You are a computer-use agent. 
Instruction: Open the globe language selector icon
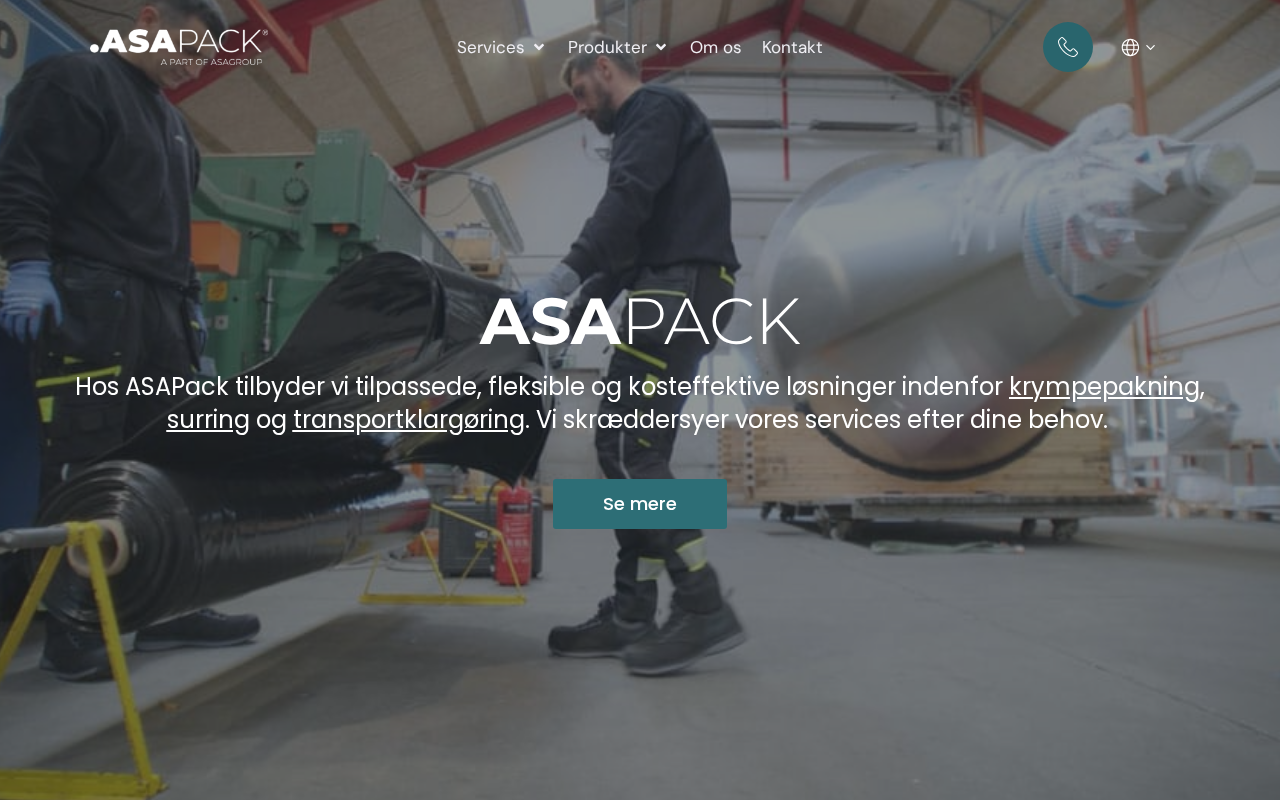1131,47
